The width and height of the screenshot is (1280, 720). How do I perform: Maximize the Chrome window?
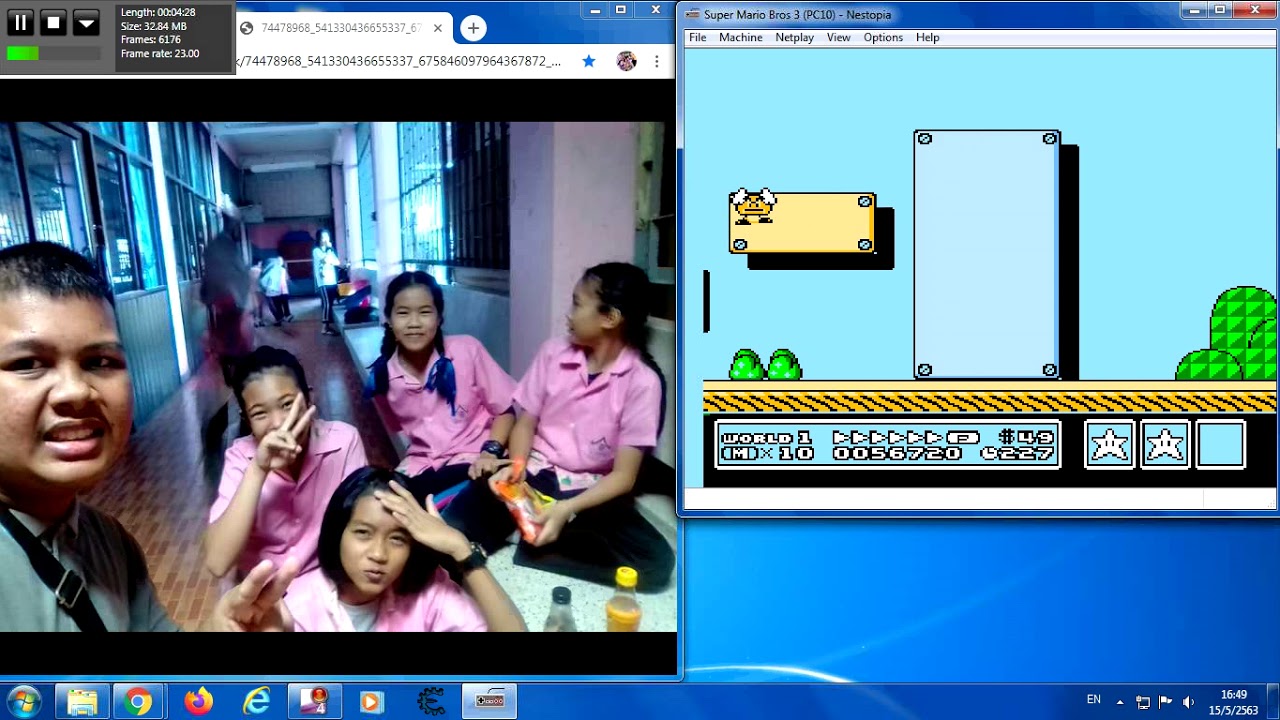tap(621, 10)
